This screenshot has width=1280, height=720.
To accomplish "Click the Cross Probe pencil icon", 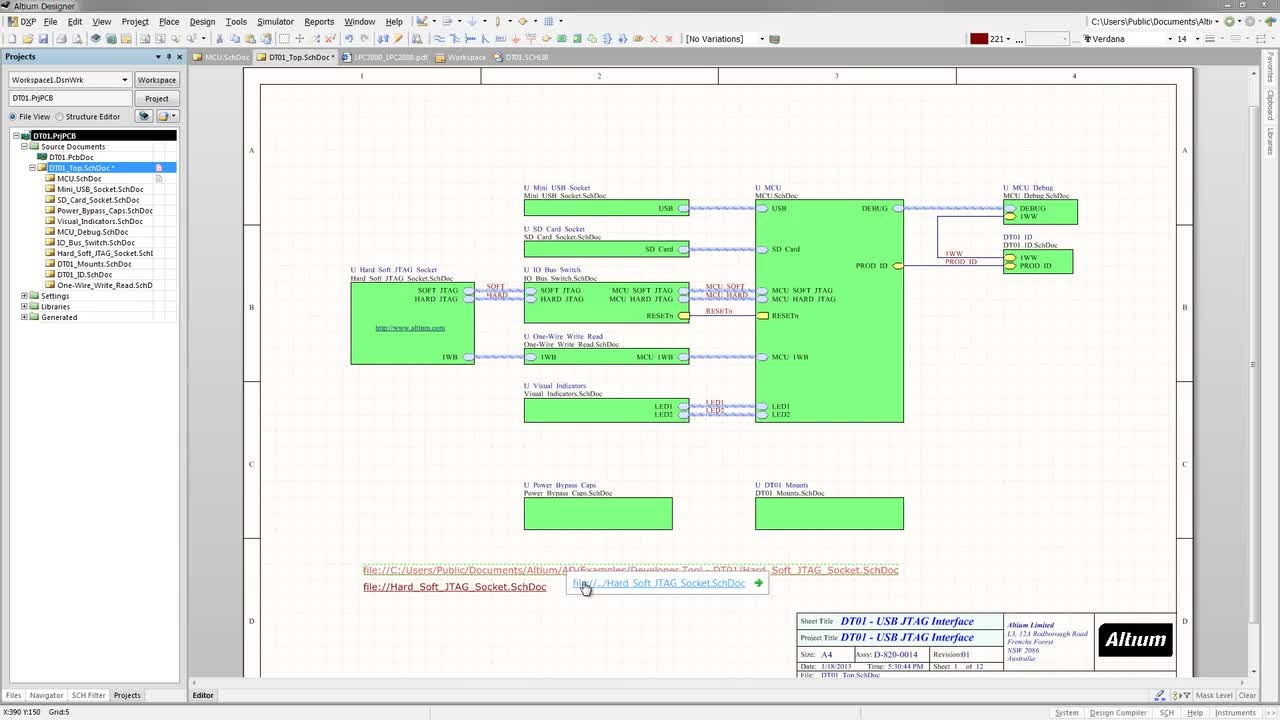I will pos(398,39).
